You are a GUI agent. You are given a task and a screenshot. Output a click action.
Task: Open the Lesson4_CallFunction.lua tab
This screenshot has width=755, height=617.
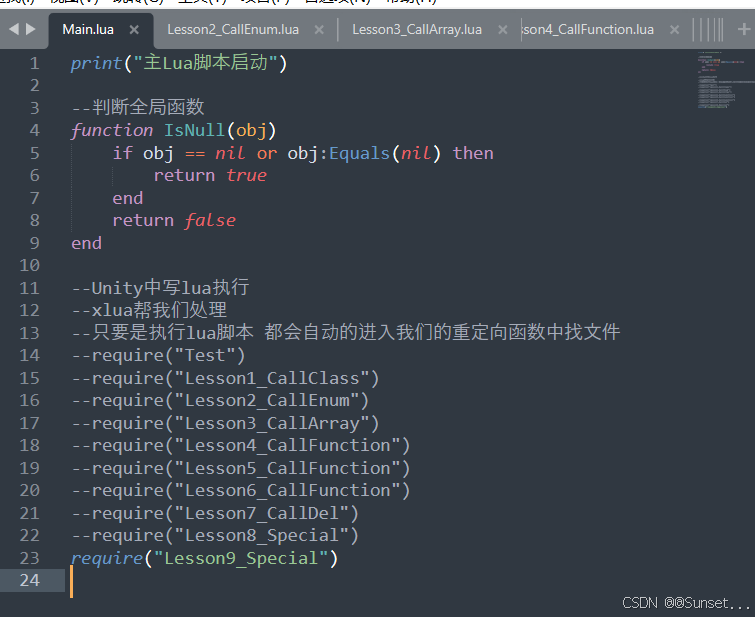click(588, 30)
